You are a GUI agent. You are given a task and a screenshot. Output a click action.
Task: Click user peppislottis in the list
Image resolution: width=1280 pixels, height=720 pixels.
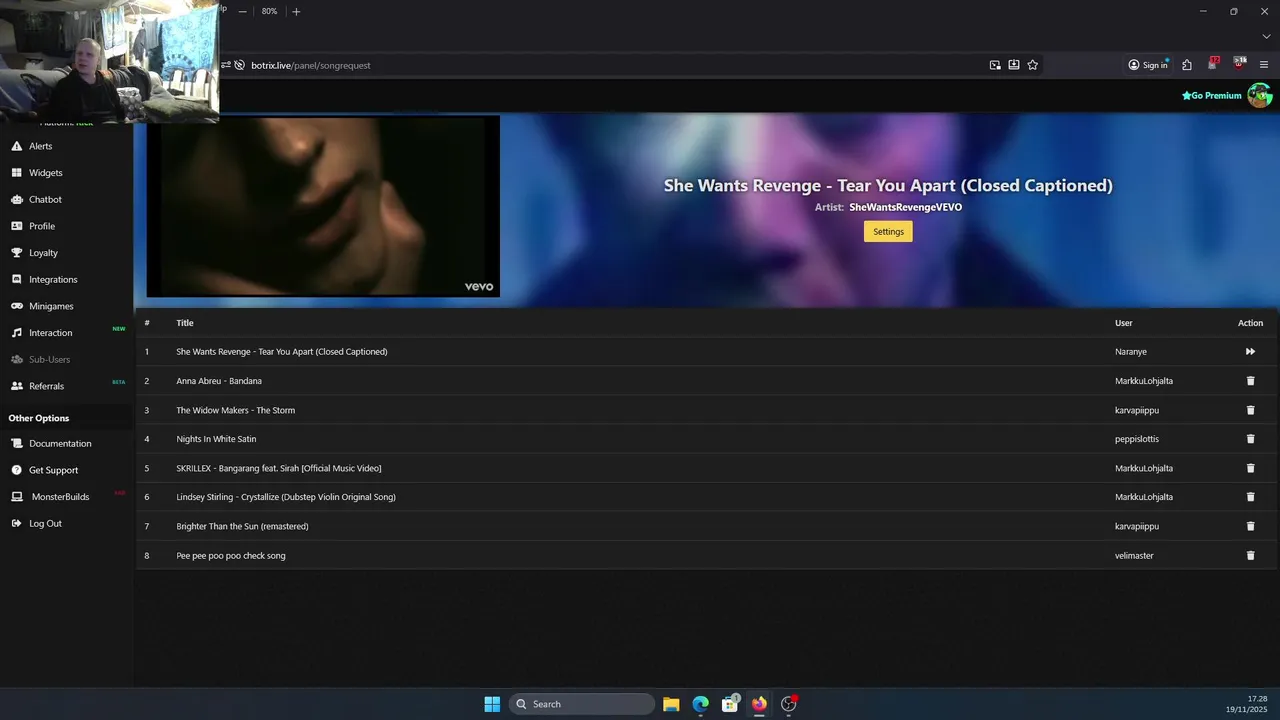pos(1137,439)
